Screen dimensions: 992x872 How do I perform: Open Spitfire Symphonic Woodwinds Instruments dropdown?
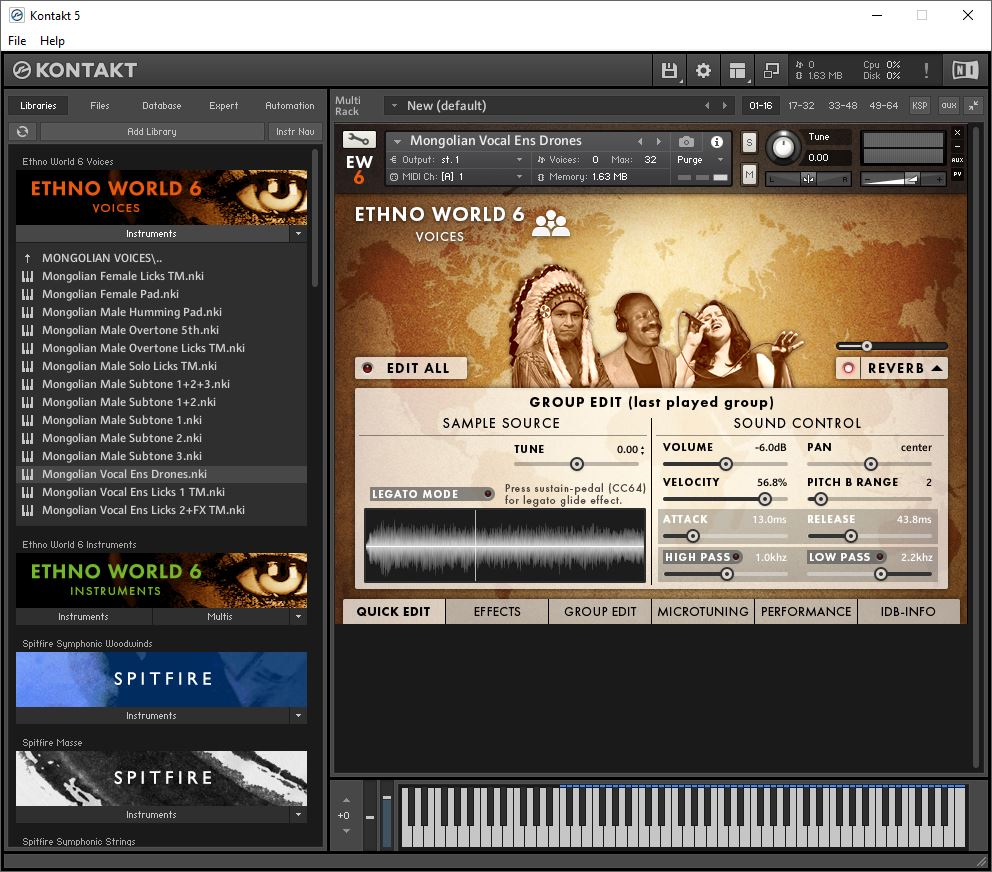coord(299,716)
